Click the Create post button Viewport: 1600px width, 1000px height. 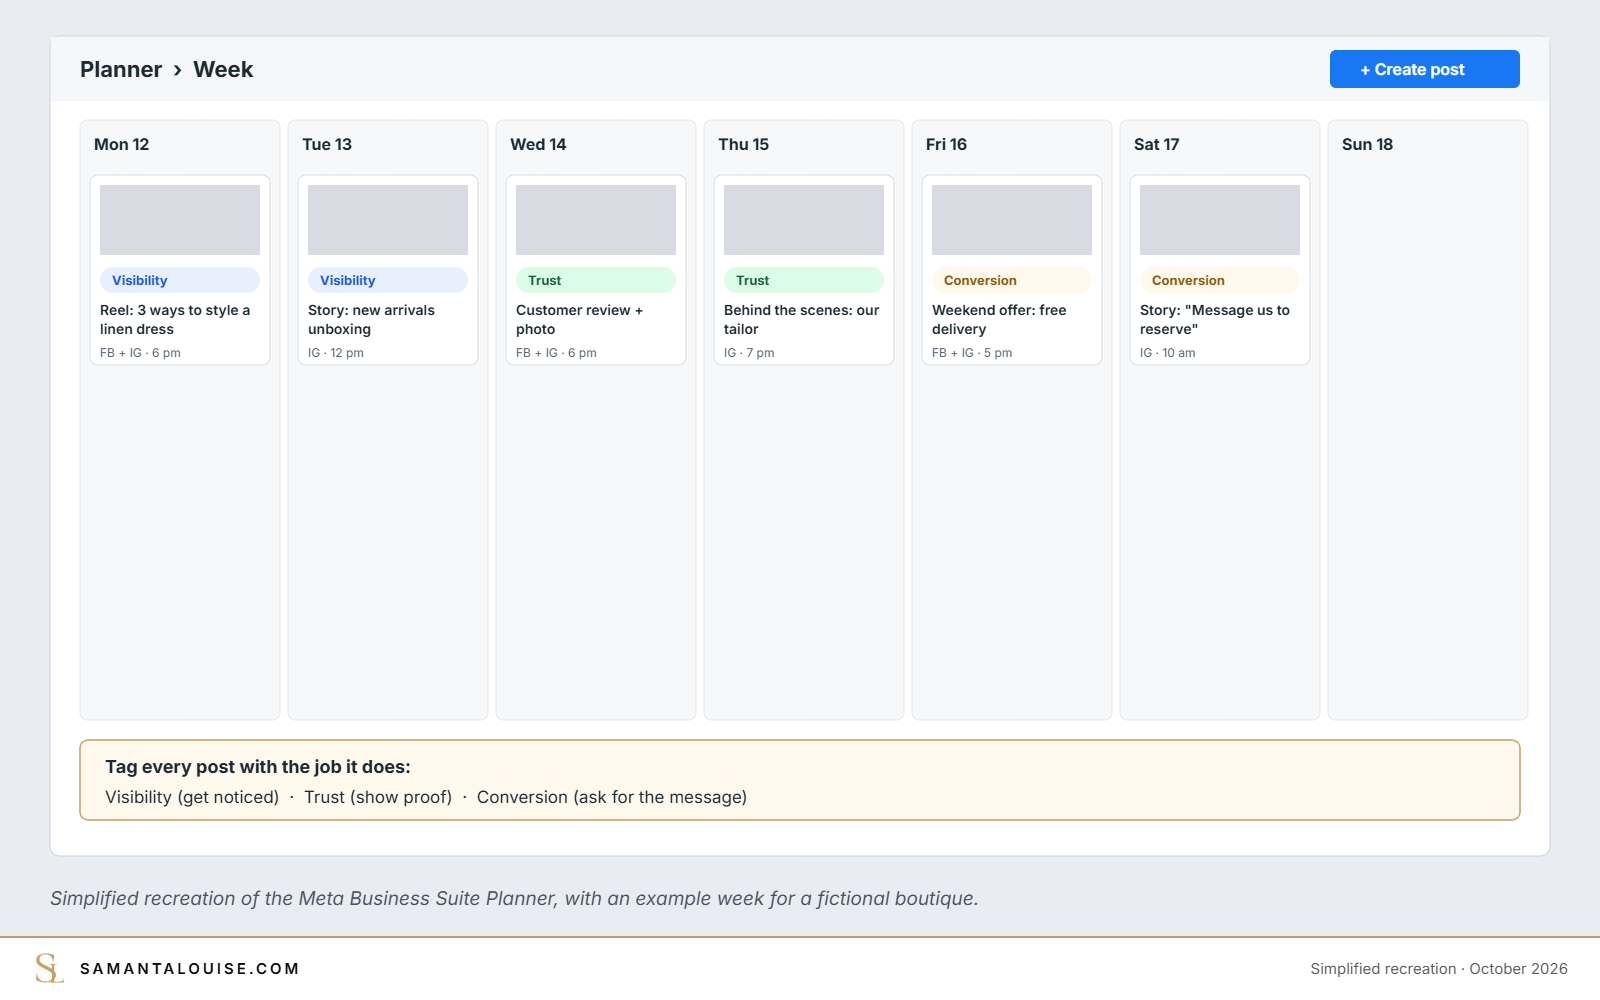point(1424,69)
